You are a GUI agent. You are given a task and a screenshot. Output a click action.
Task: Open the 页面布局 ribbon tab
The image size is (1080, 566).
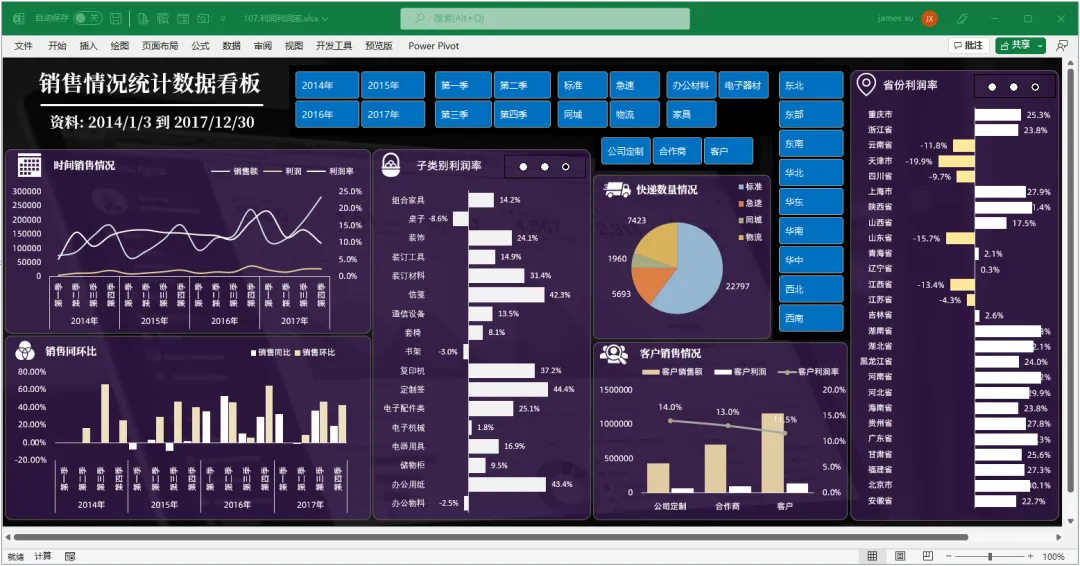pyautogui.click(x=160, y=45)
